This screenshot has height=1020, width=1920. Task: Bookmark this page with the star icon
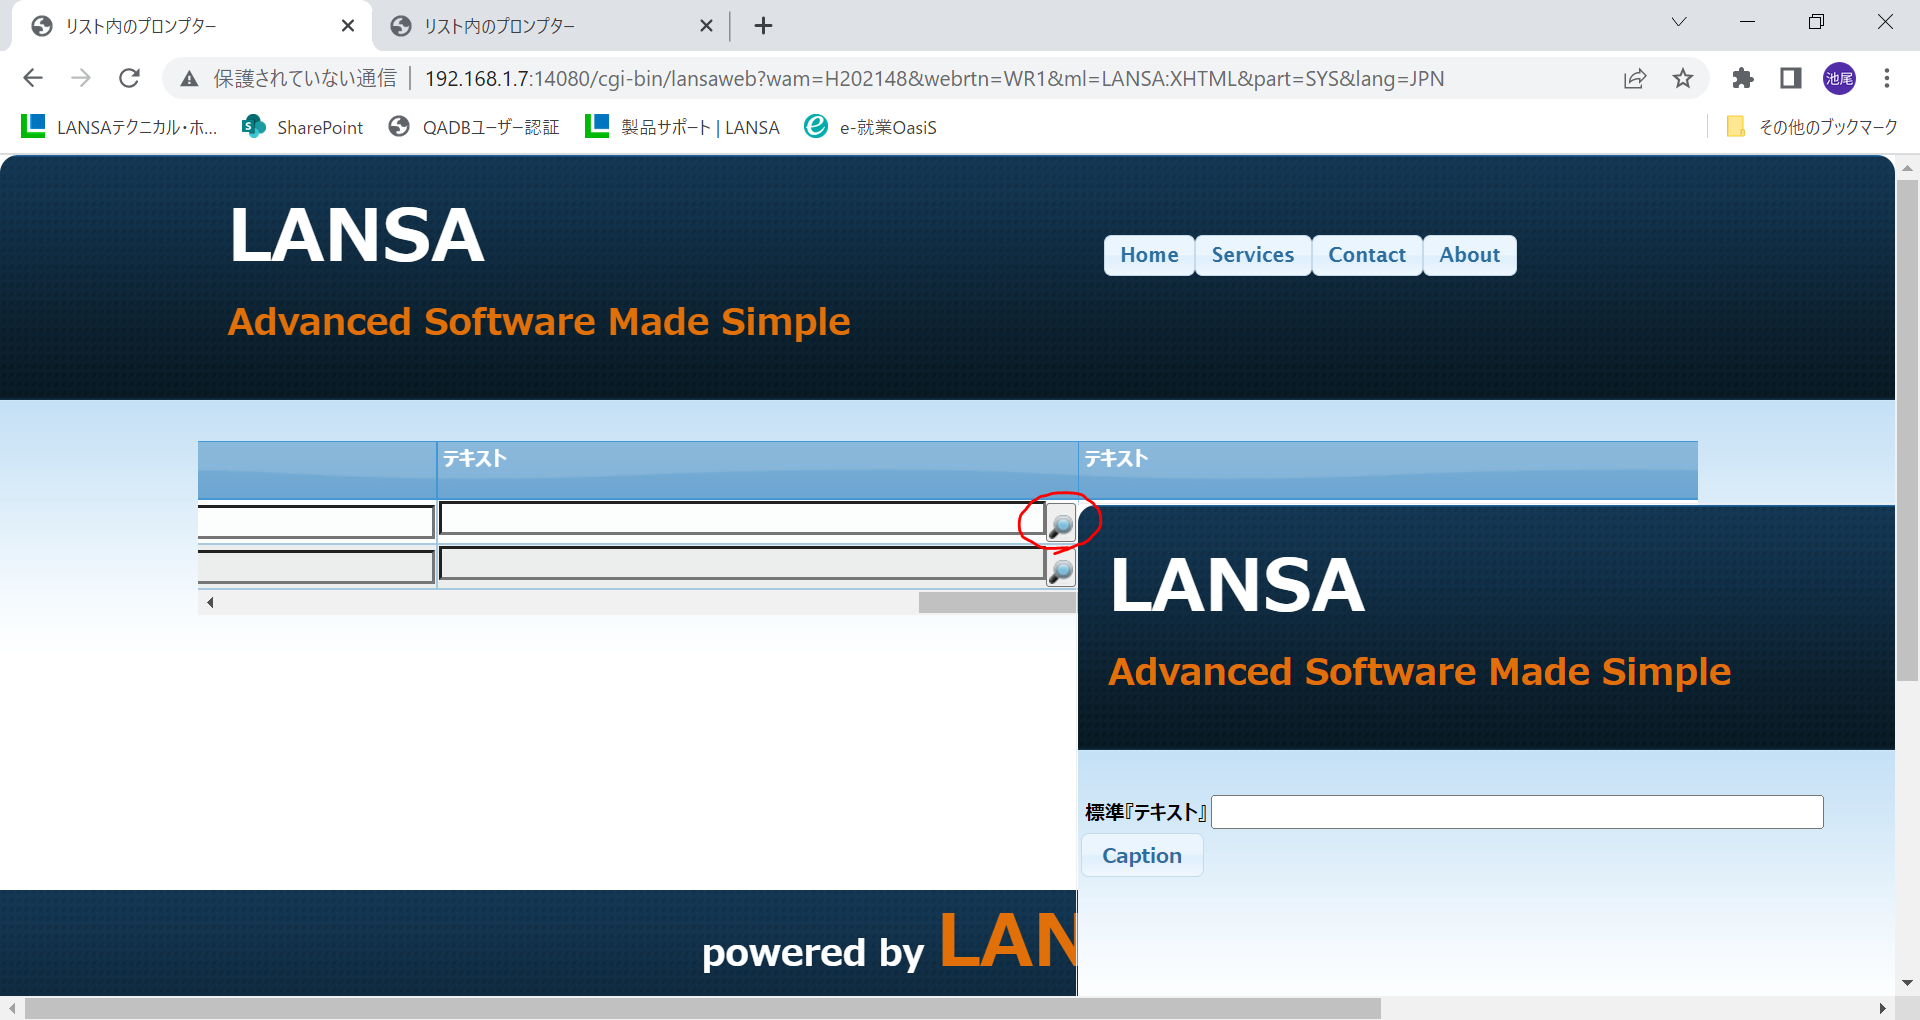coord(1683,78)
